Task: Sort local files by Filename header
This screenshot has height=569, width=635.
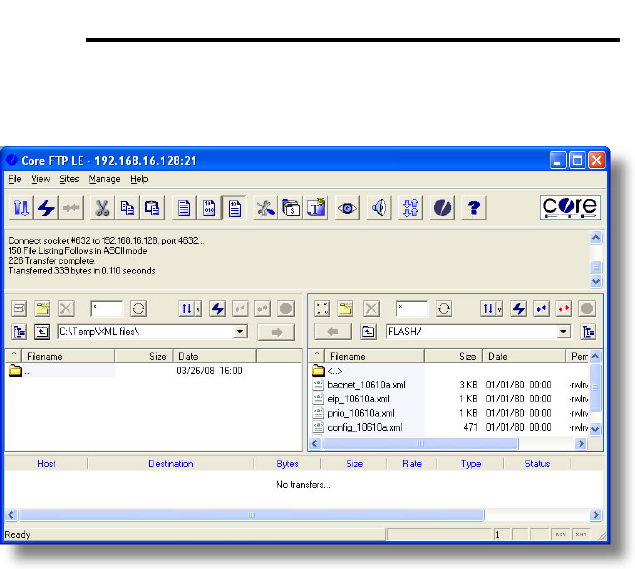Action: [68, 356]
